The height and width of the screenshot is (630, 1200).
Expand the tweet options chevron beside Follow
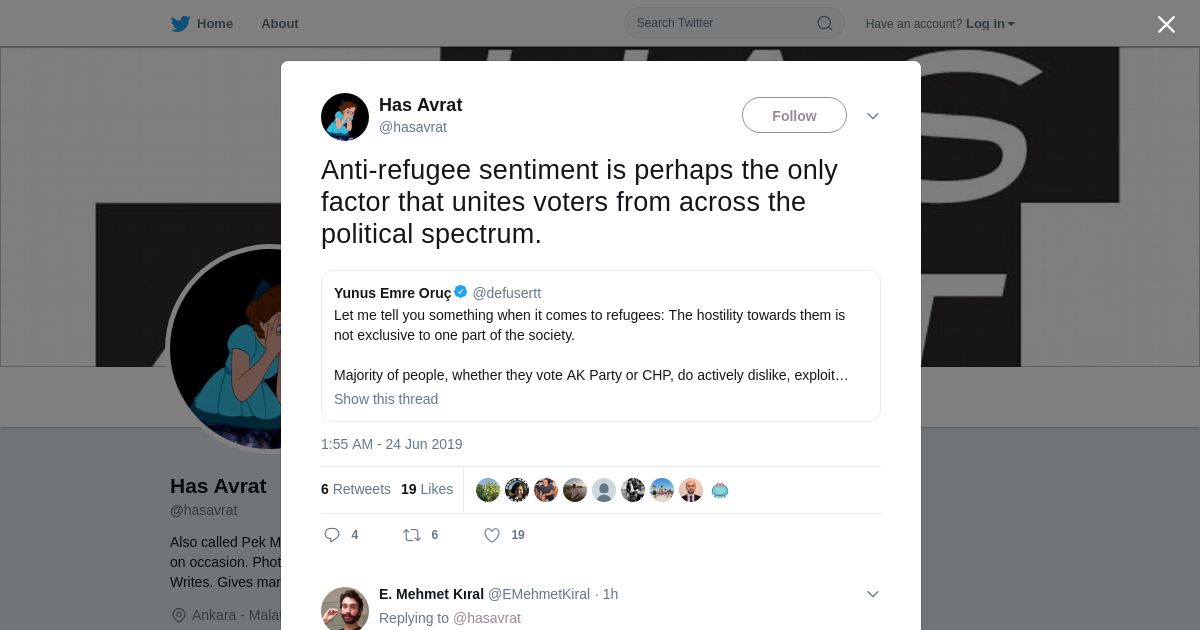[x=873, y=116]
